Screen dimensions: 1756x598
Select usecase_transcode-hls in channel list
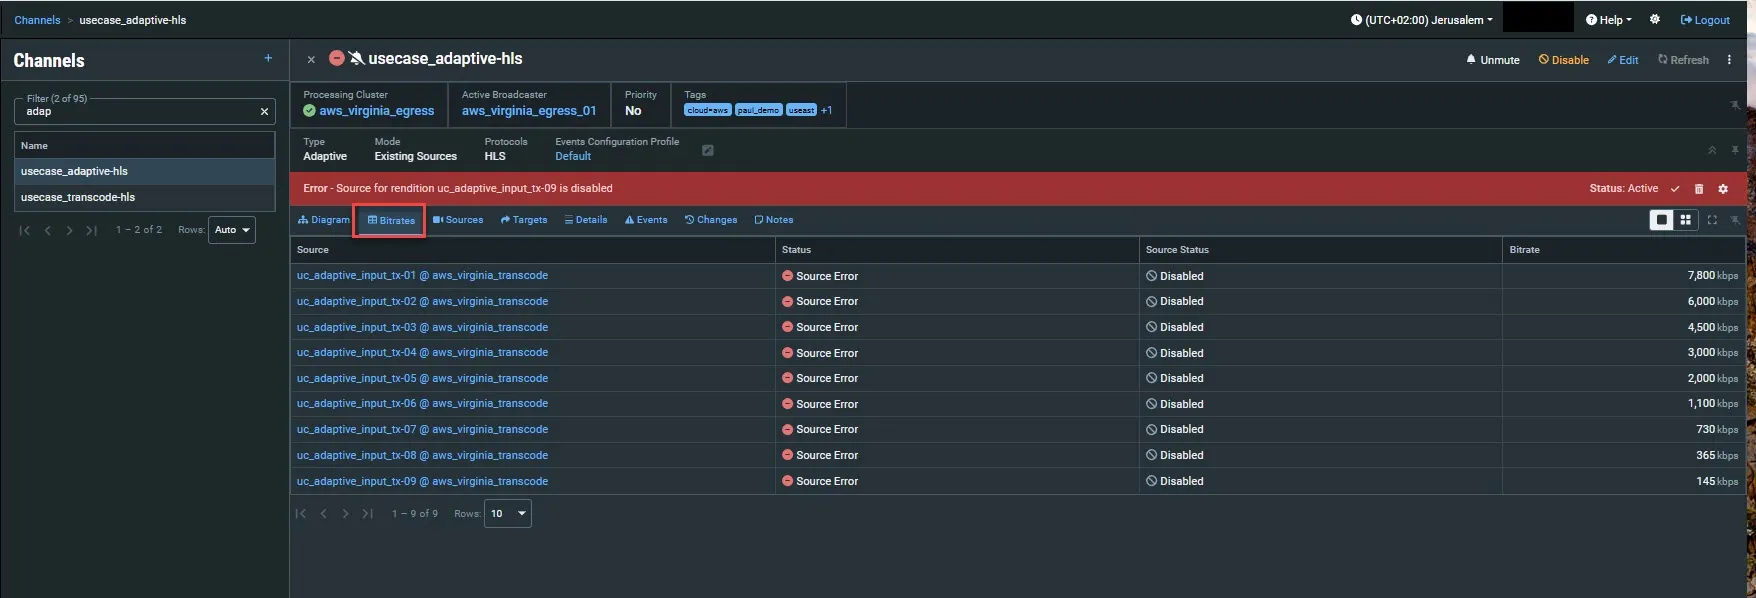[145, 198]
